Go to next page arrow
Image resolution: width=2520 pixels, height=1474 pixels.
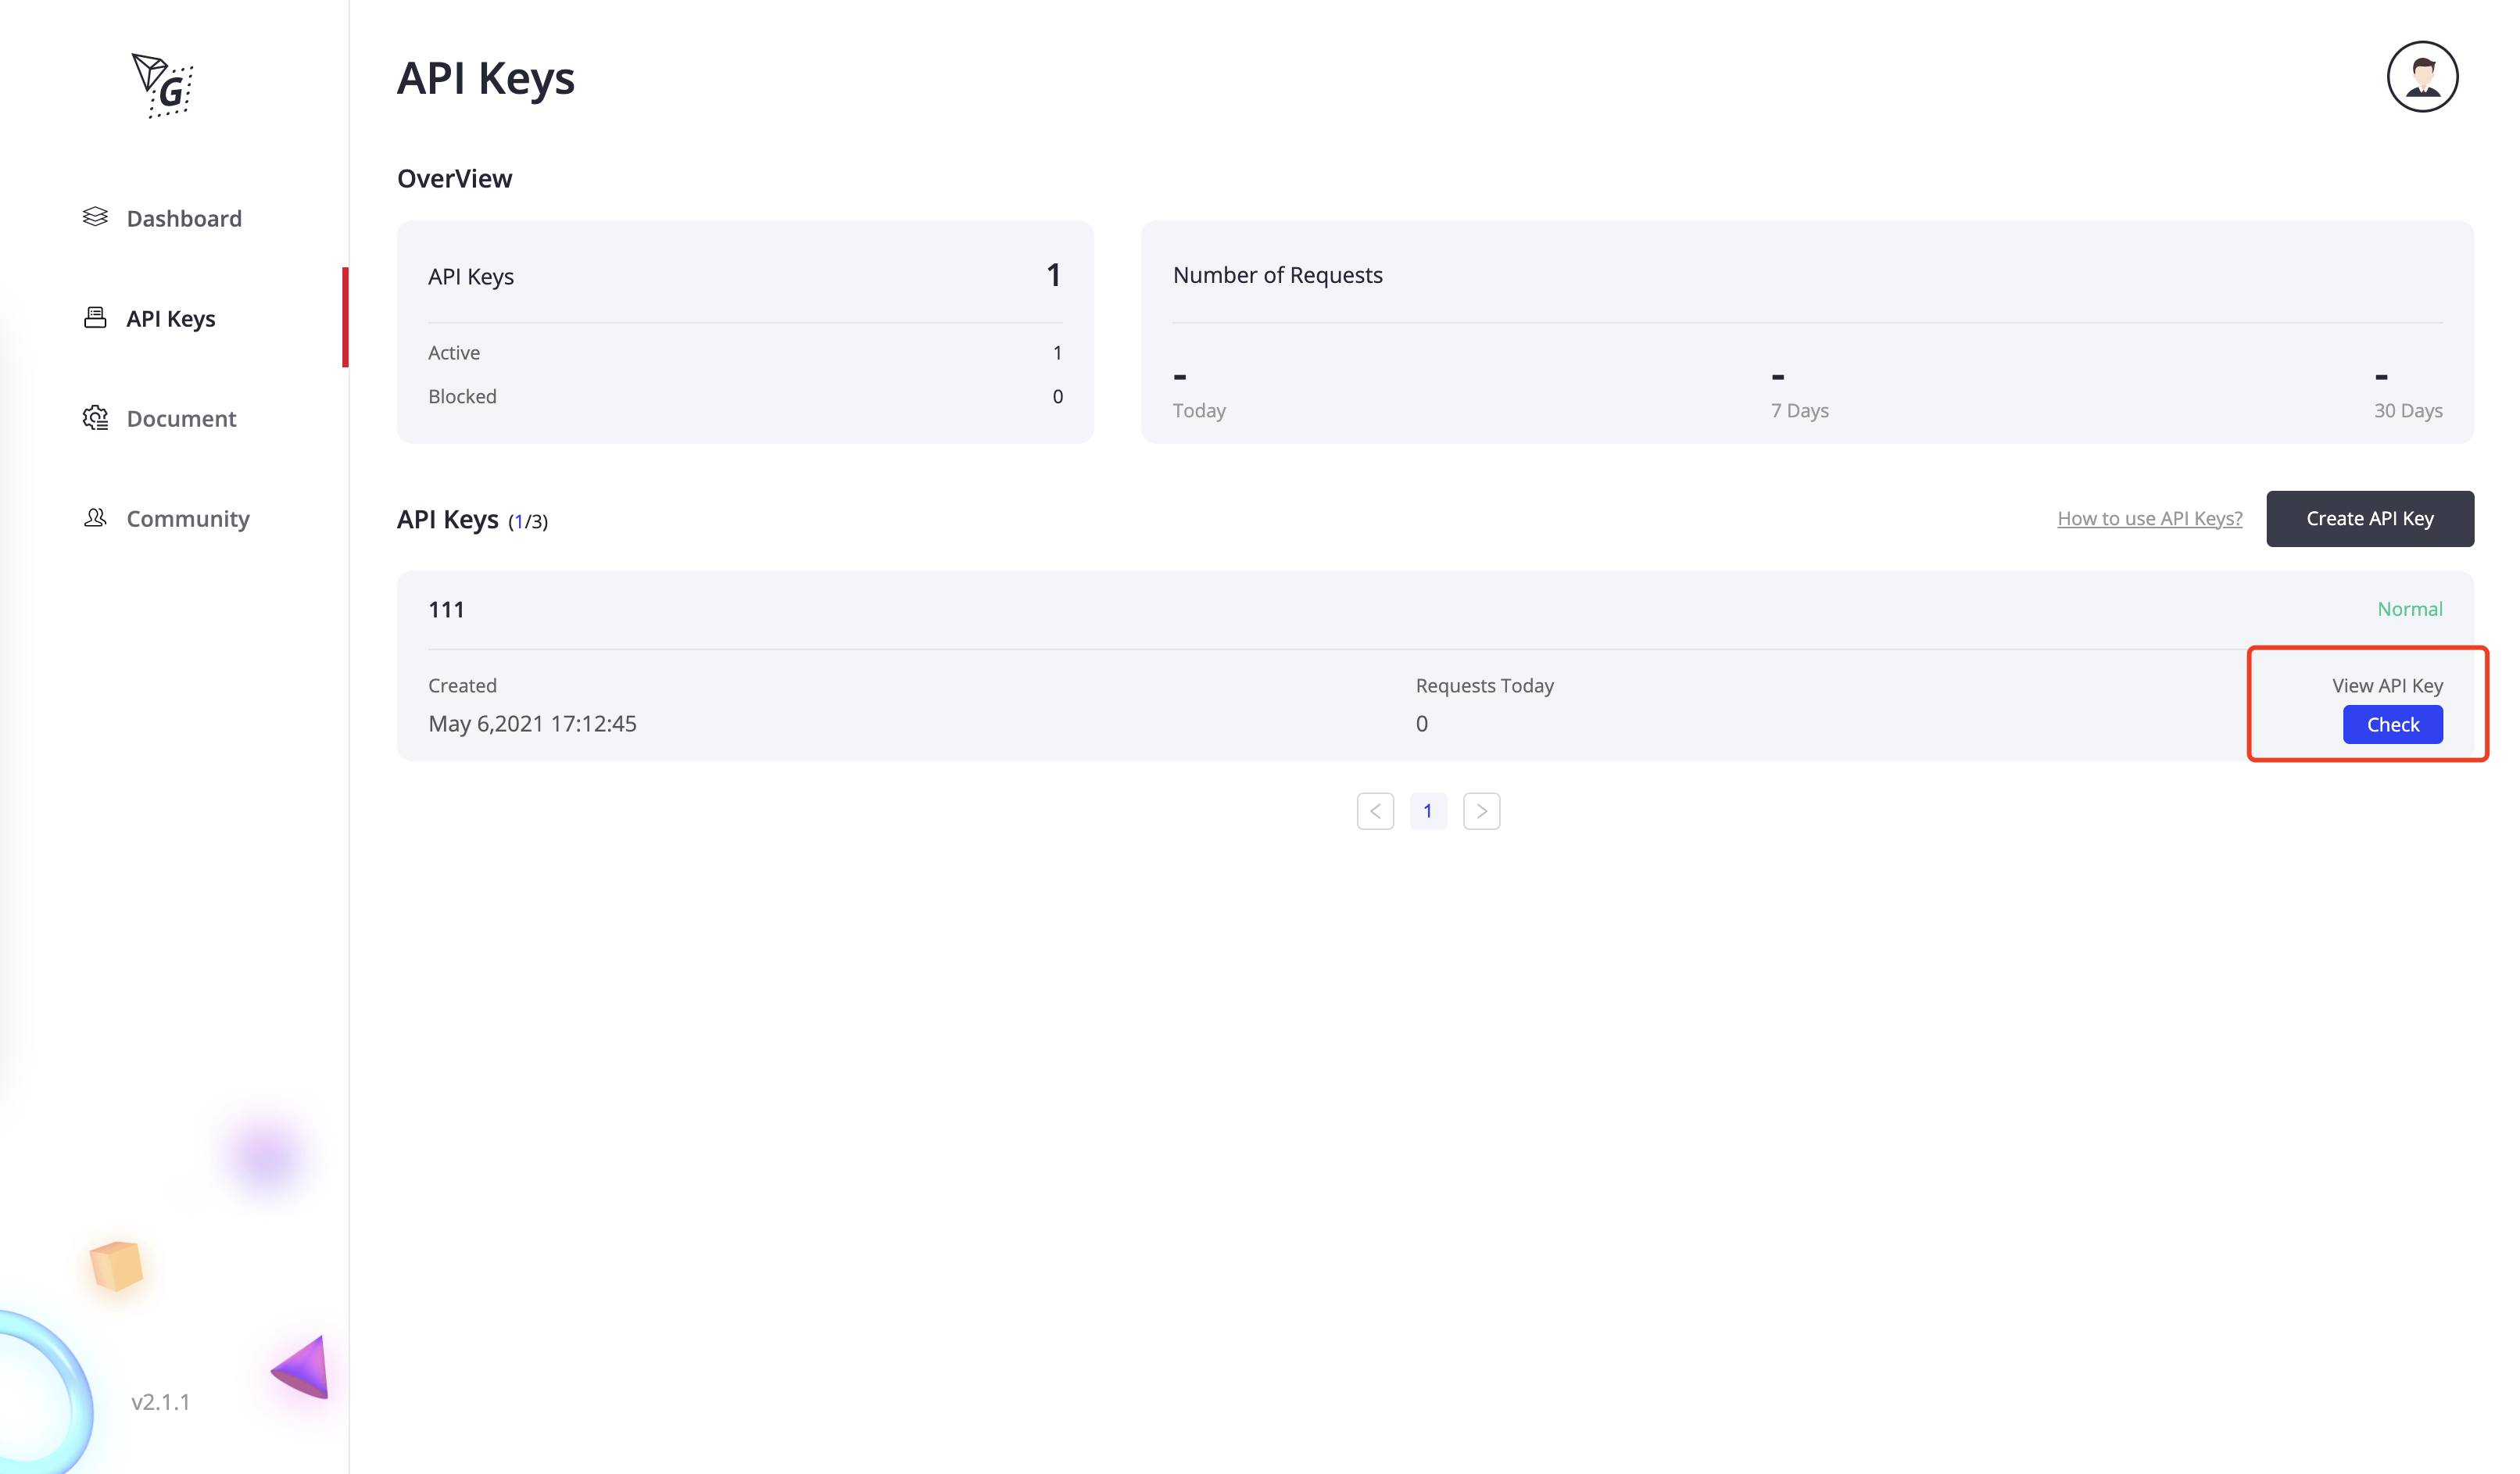(1481, 811)
